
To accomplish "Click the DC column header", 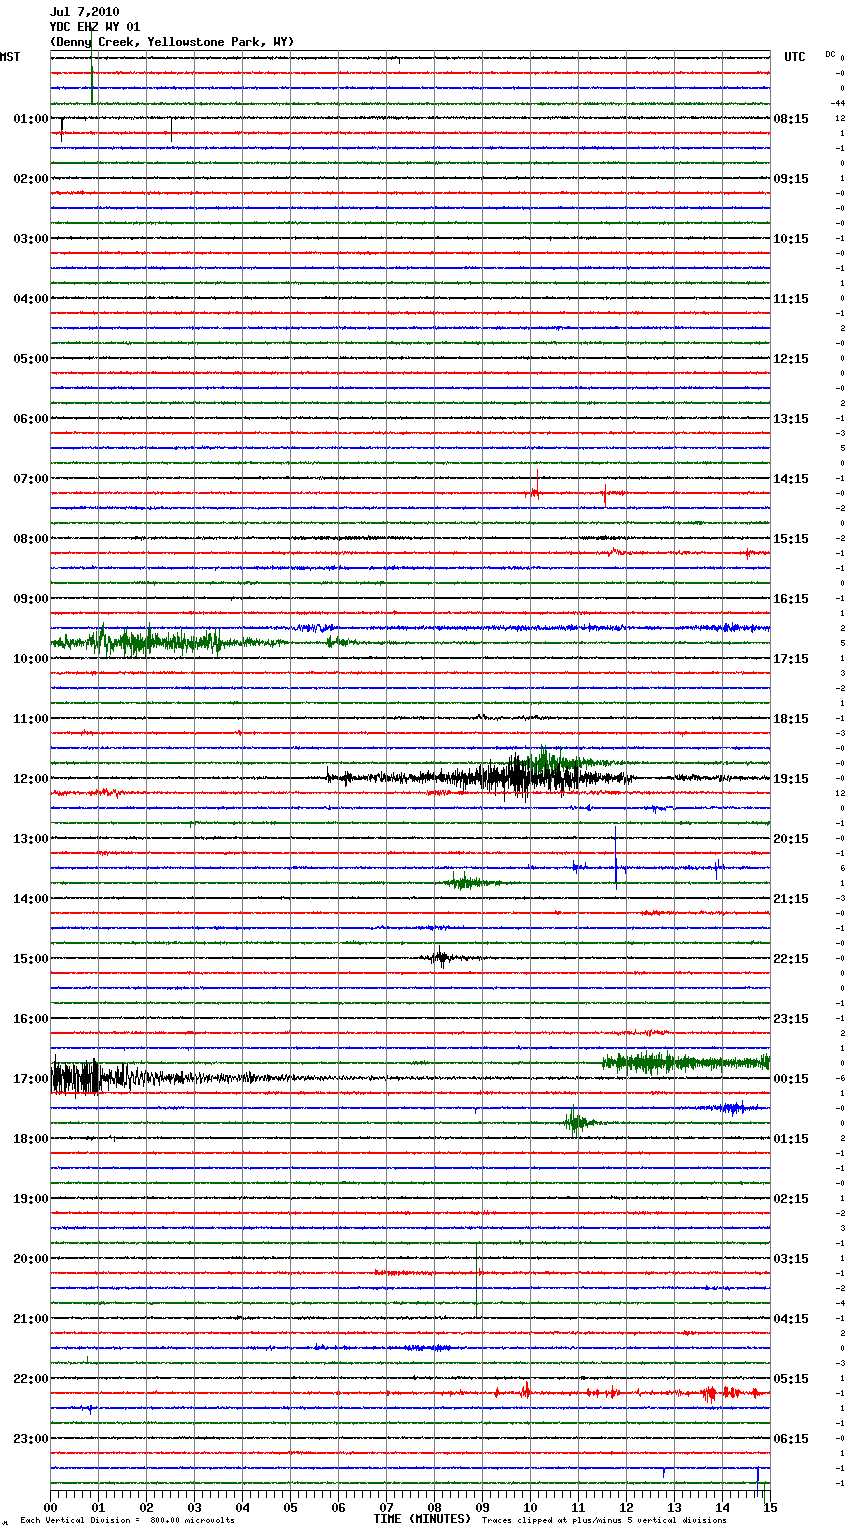I will tap(830, 54).
